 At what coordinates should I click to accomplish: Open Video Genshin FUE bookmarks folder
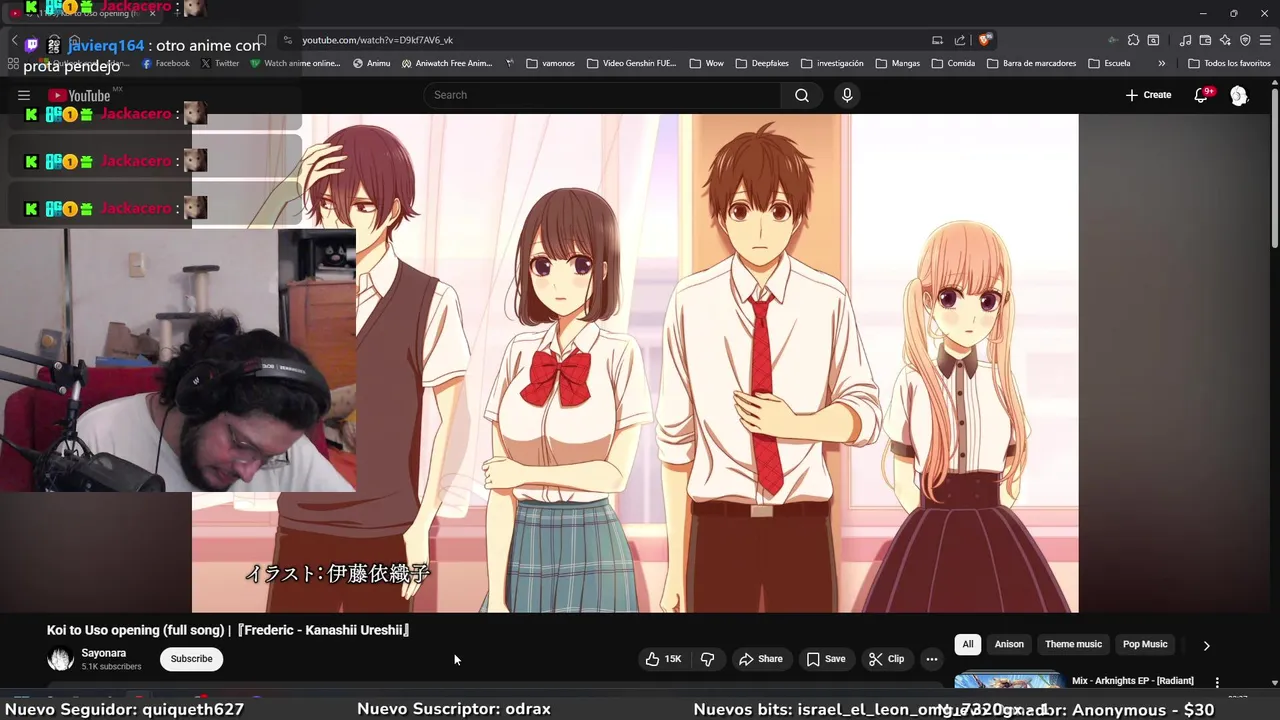(632, 63)
